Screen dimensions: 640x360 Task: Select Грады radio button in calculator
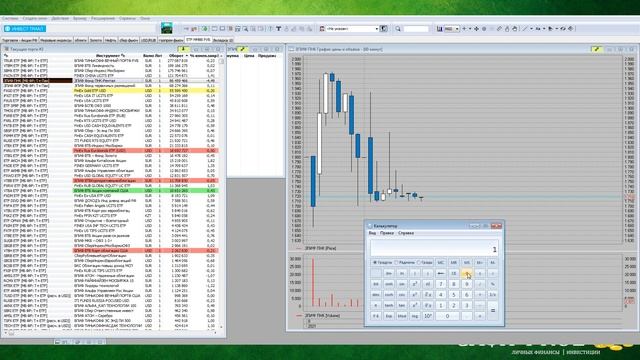tap(425, 262)
